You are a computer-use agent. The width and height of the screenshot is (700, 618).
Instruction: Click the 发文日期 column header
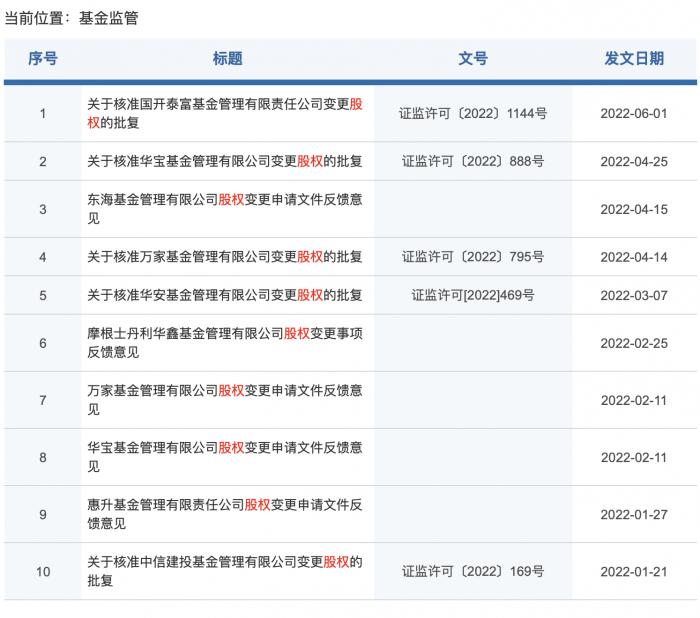click(x=633, y=59)
